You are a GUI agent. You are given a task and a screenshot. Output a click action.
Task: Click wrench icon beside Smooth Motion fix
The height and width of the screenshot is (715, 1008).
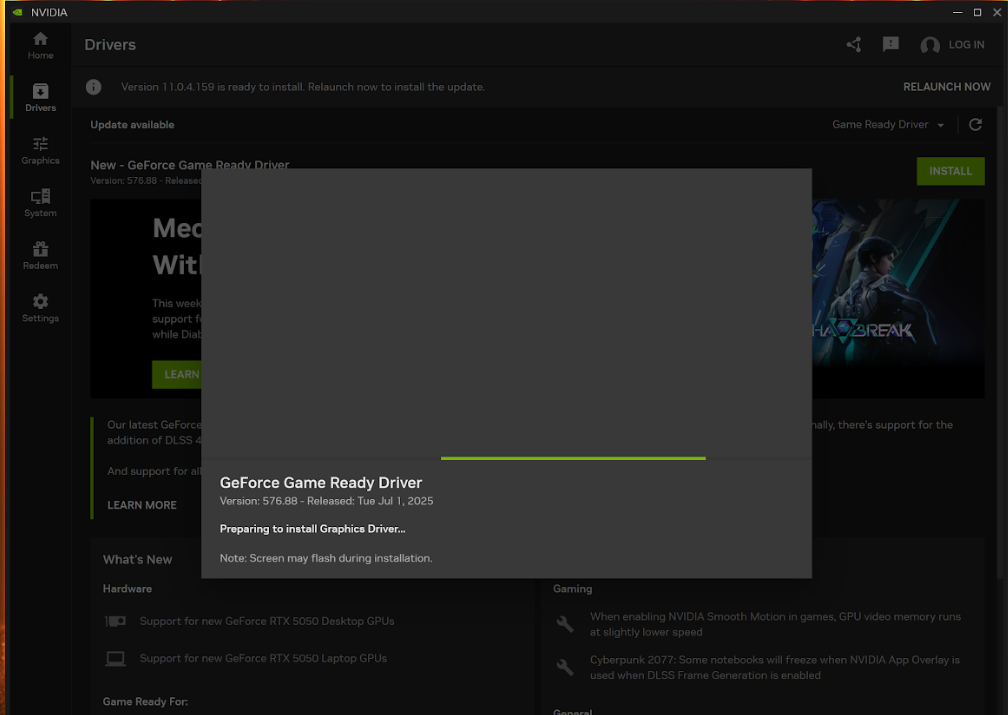[x=565, y=624]
